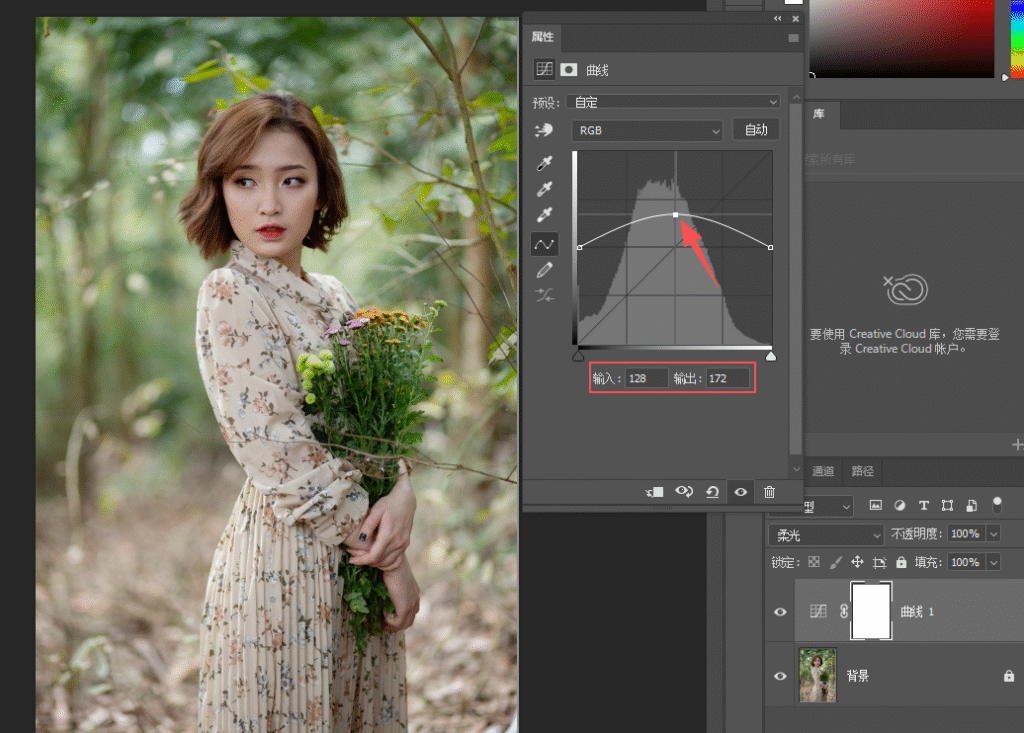Viewport: 1024px width, 733px height.
Task: Open the 预设 preset dropdown
Action: pyautogui.click(x=673, y=102)
